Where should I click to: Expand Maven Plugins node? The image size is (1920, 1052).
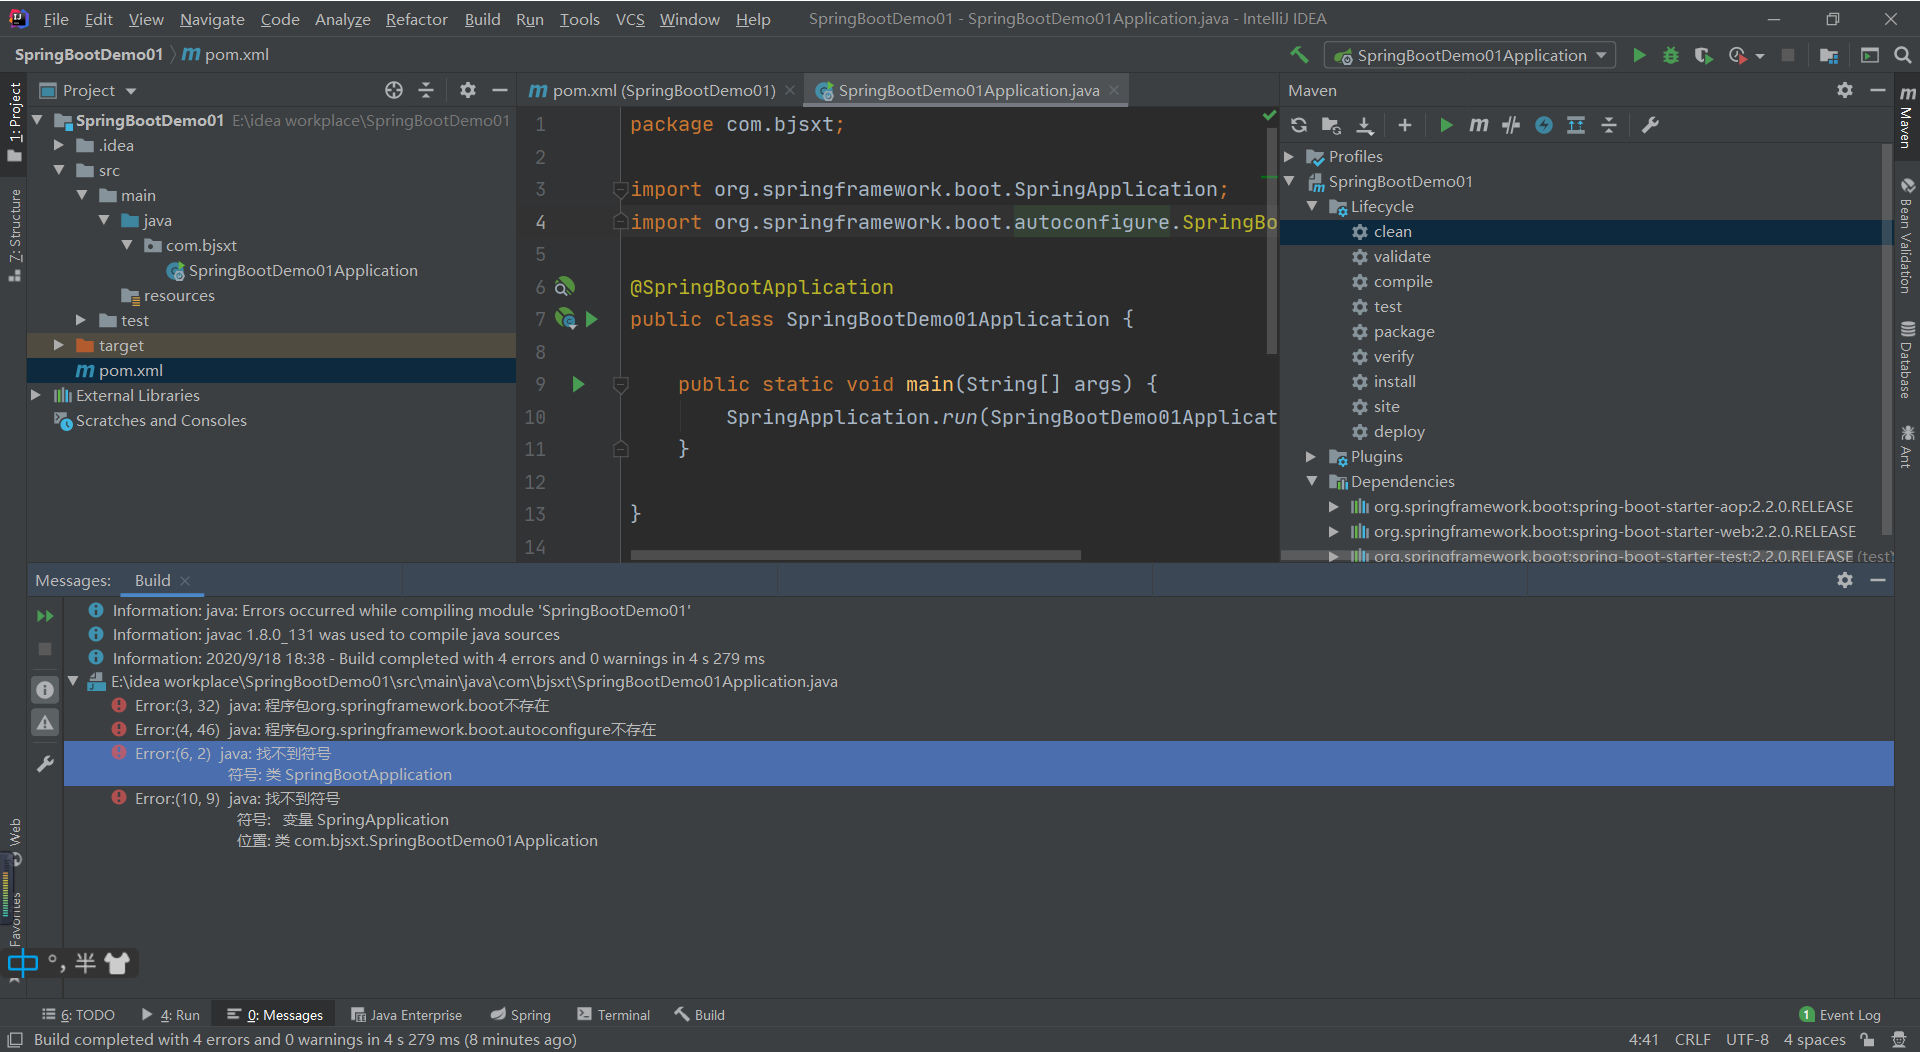pyautogui.click(x=1312, y=456)
